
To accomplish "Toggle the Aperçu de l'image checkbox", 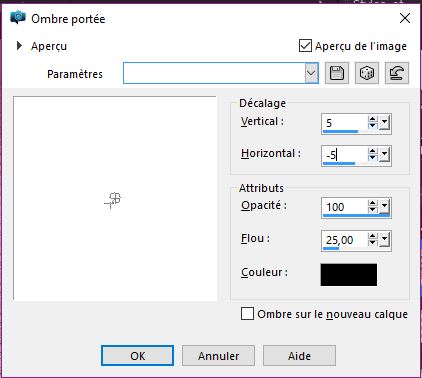I will (x=305, y=46).
